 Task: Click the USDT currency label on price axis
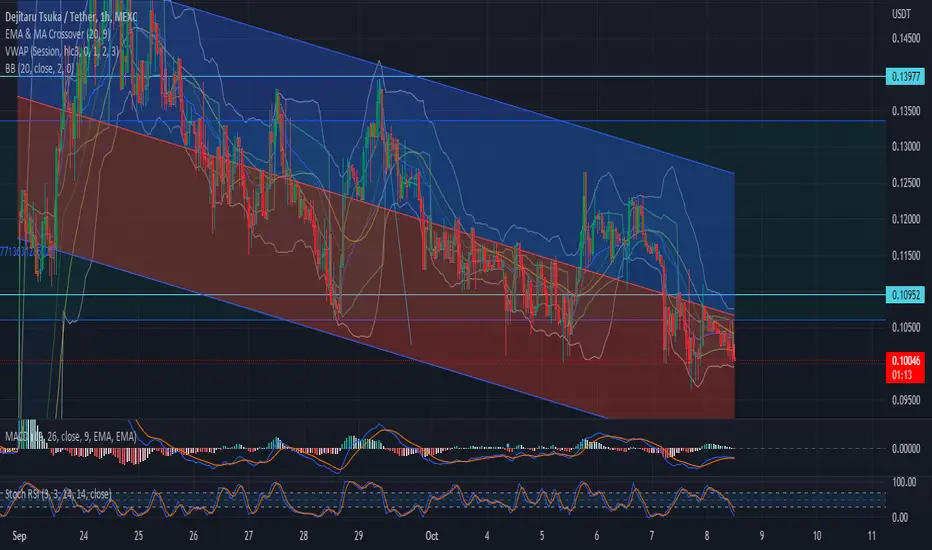pyautogui.click(x=901, y=14)
